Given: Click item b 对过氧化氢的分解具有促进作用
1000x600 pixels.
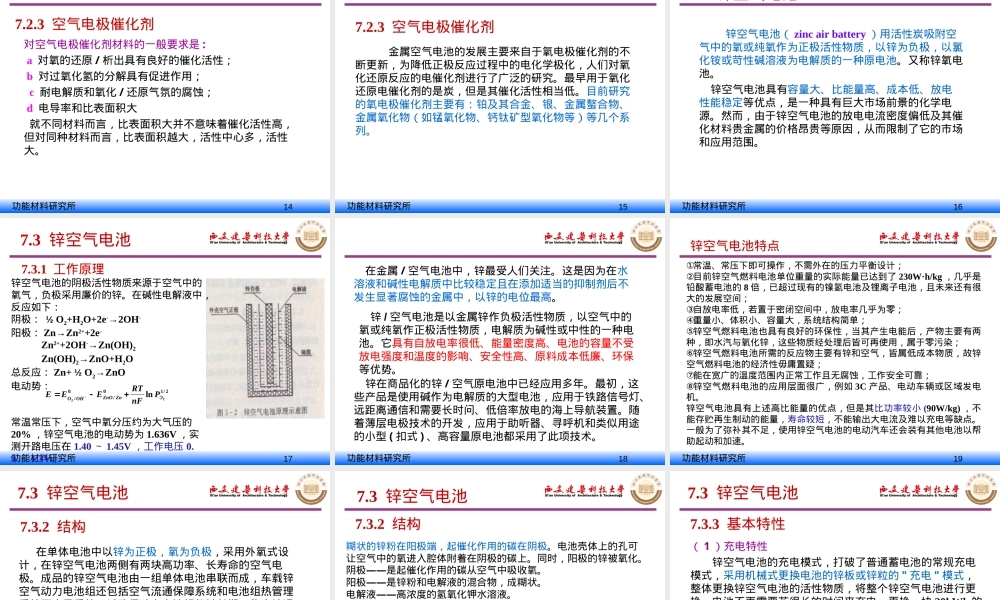Looking at the screenshot, I should click(x=114, y=77).
